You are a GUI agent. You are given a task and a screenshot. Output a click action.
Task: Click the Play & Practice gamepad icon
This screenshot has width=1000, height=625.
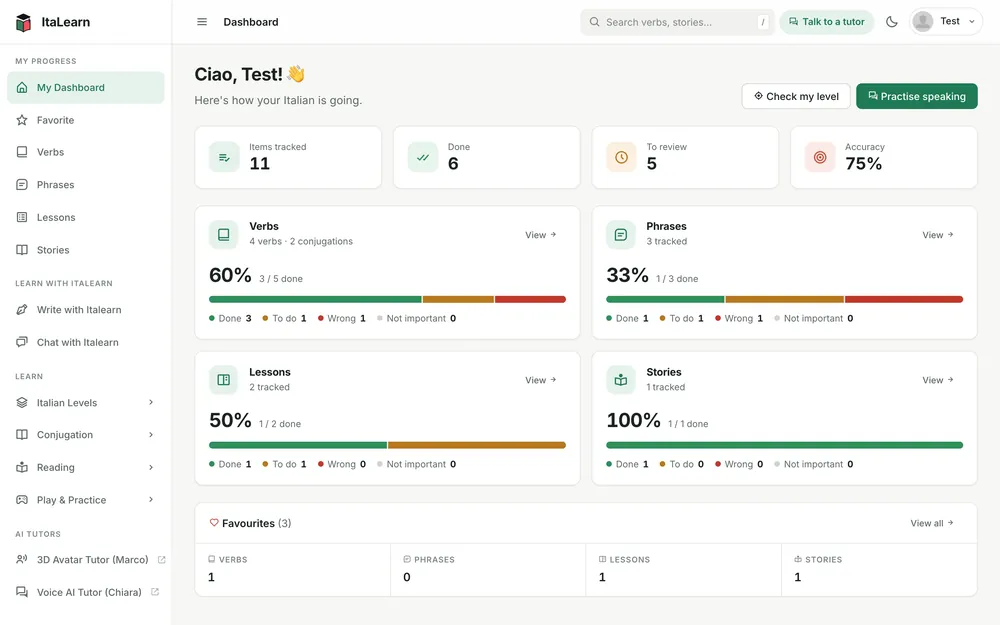pyautogui.click(x=22, y=499)
